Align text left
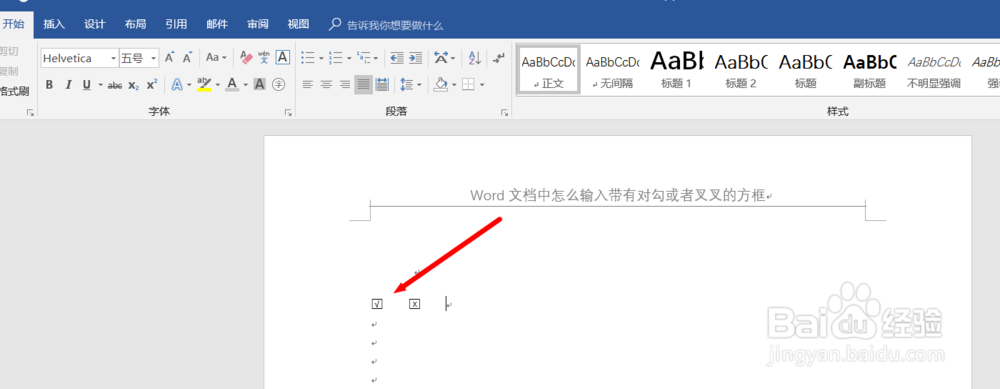Viewport: 1000px width, 389px height. click(308, 84)
